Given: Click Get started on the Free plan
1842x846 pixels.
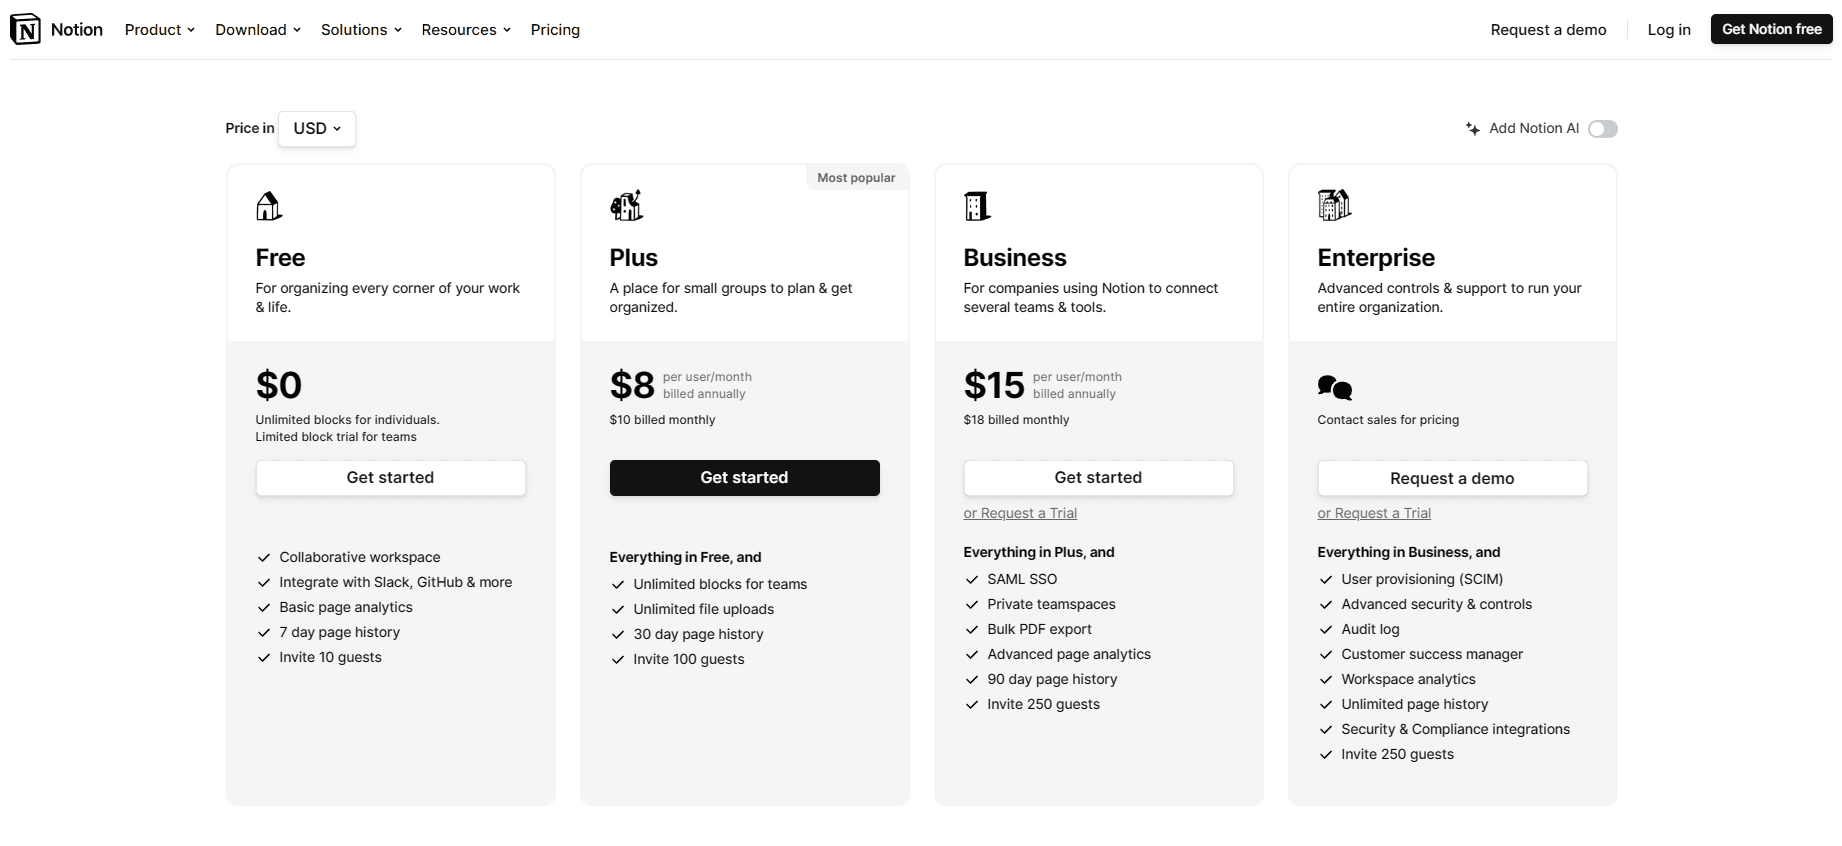Looking at the screenshot, I should 390,478.
